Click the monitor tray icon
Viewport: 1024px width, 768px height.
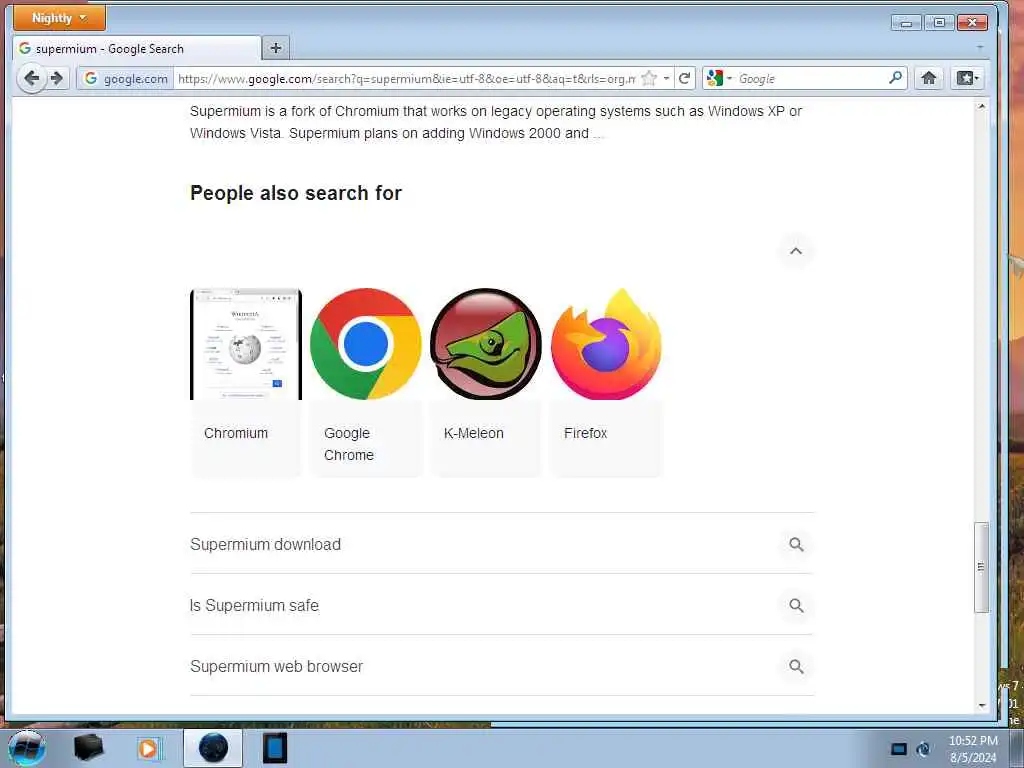coord(899,748)
